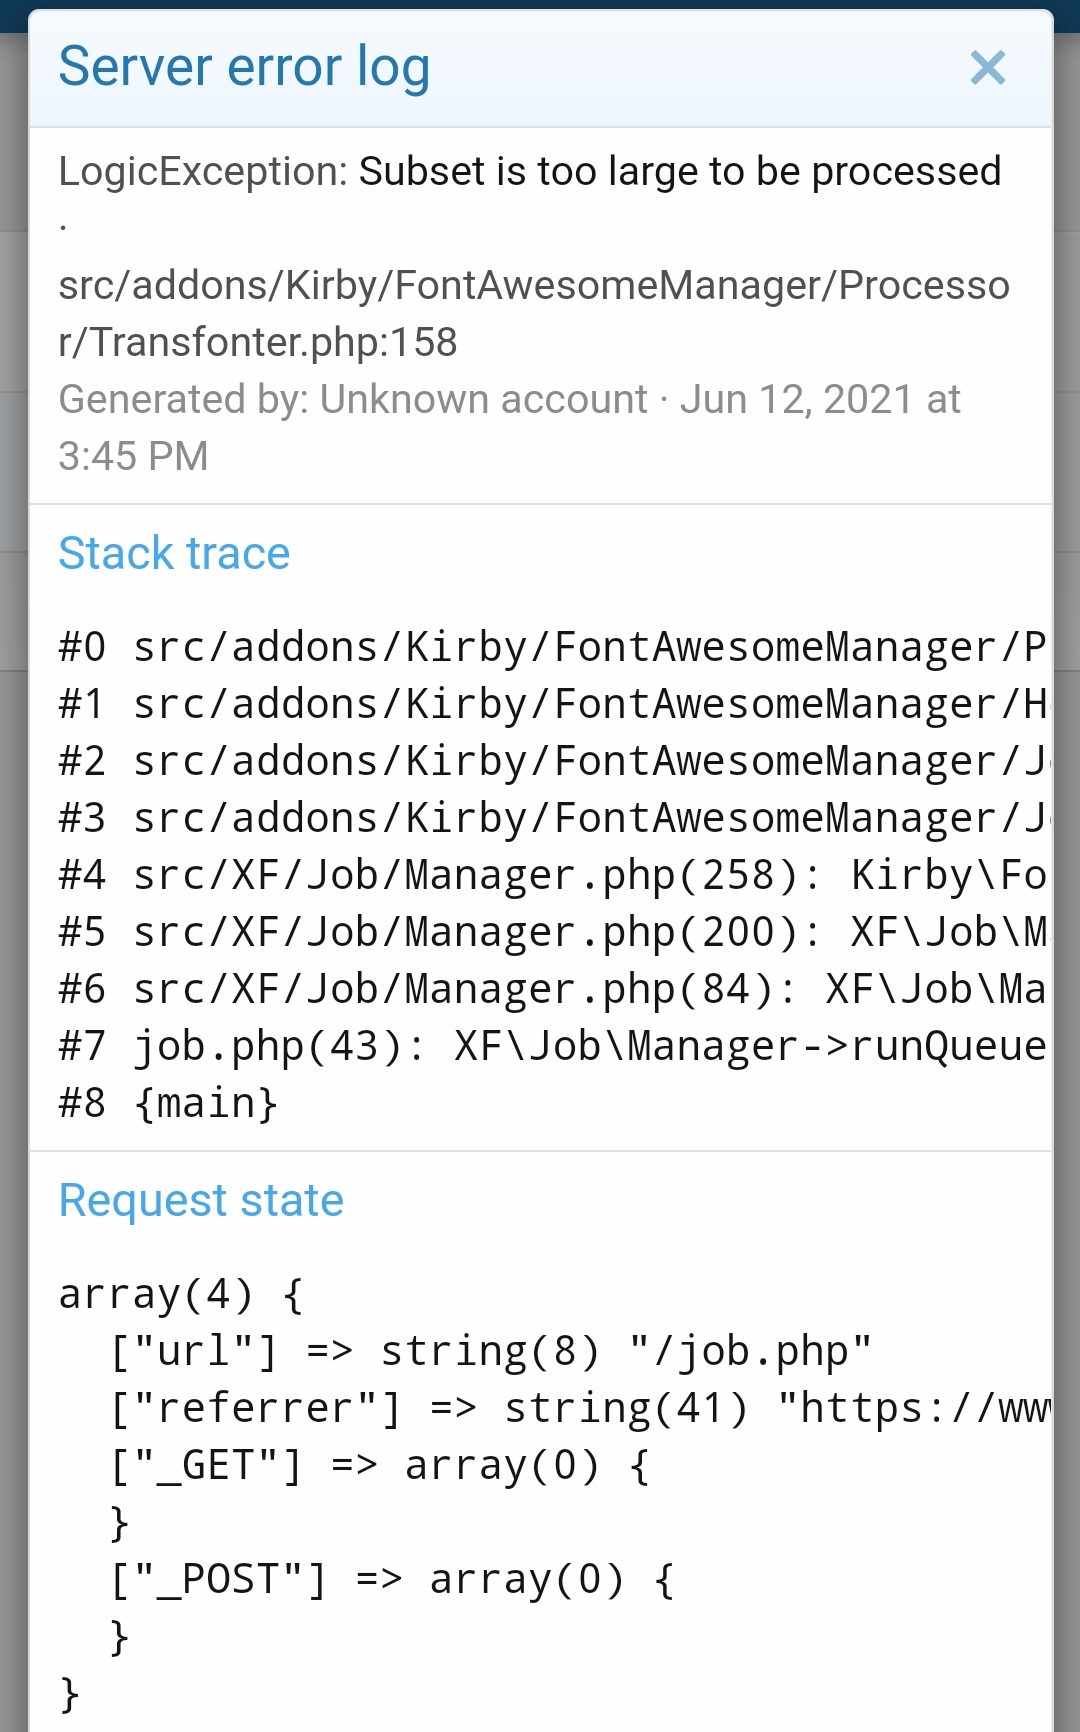
Task: Click the LogicException error message text
Action: pos(529,172)
